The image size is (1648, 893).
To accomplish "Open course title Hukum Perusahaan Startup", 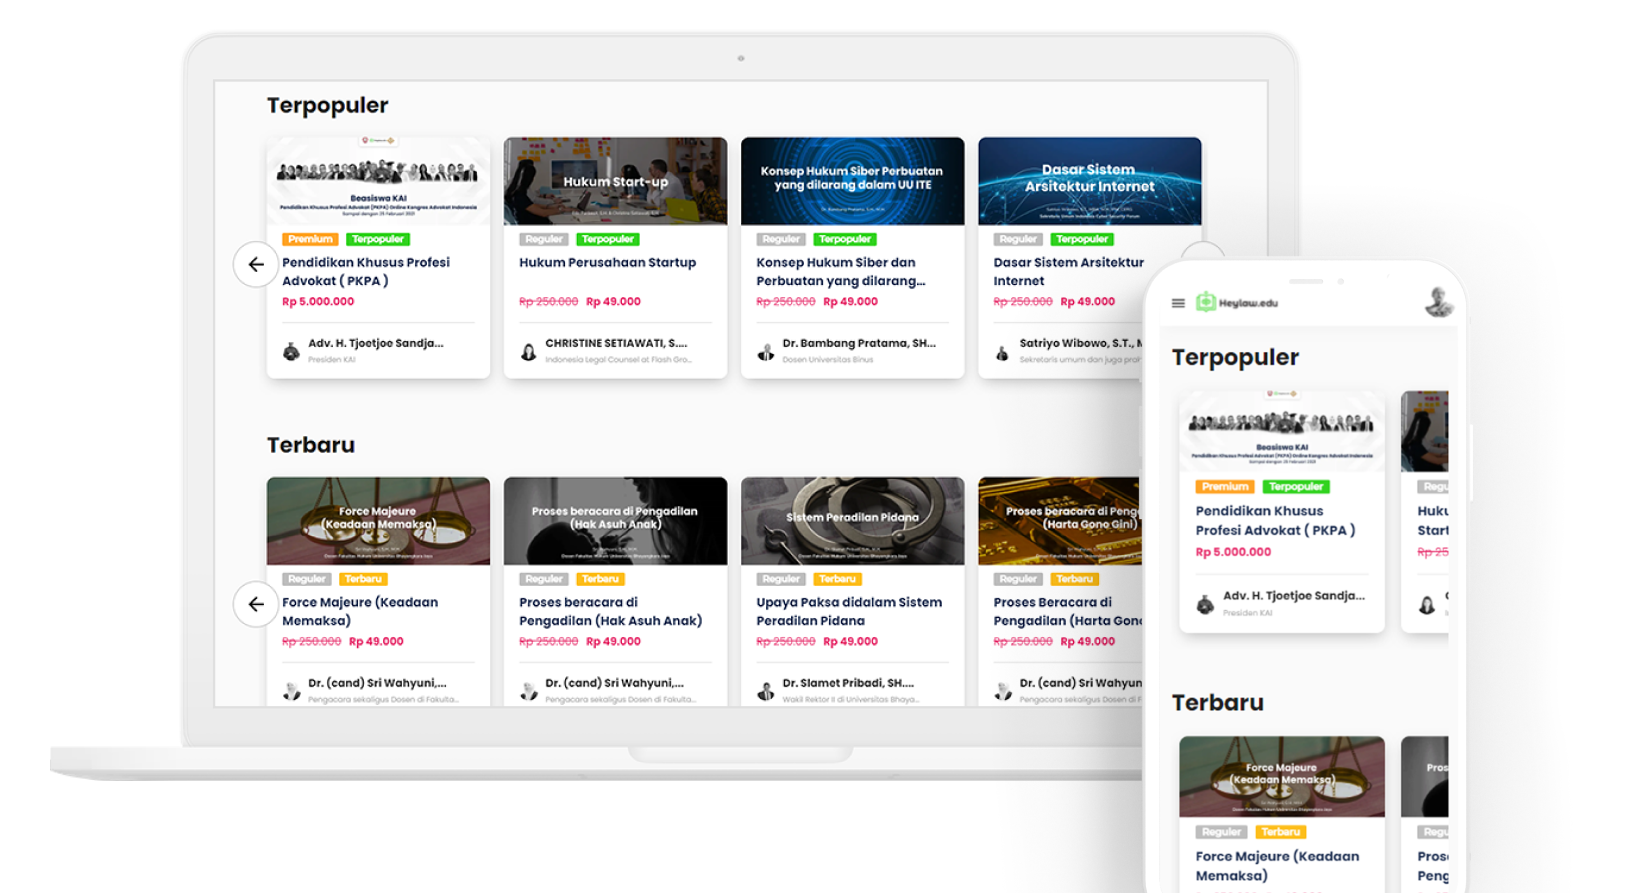I will tap(607, 263).
